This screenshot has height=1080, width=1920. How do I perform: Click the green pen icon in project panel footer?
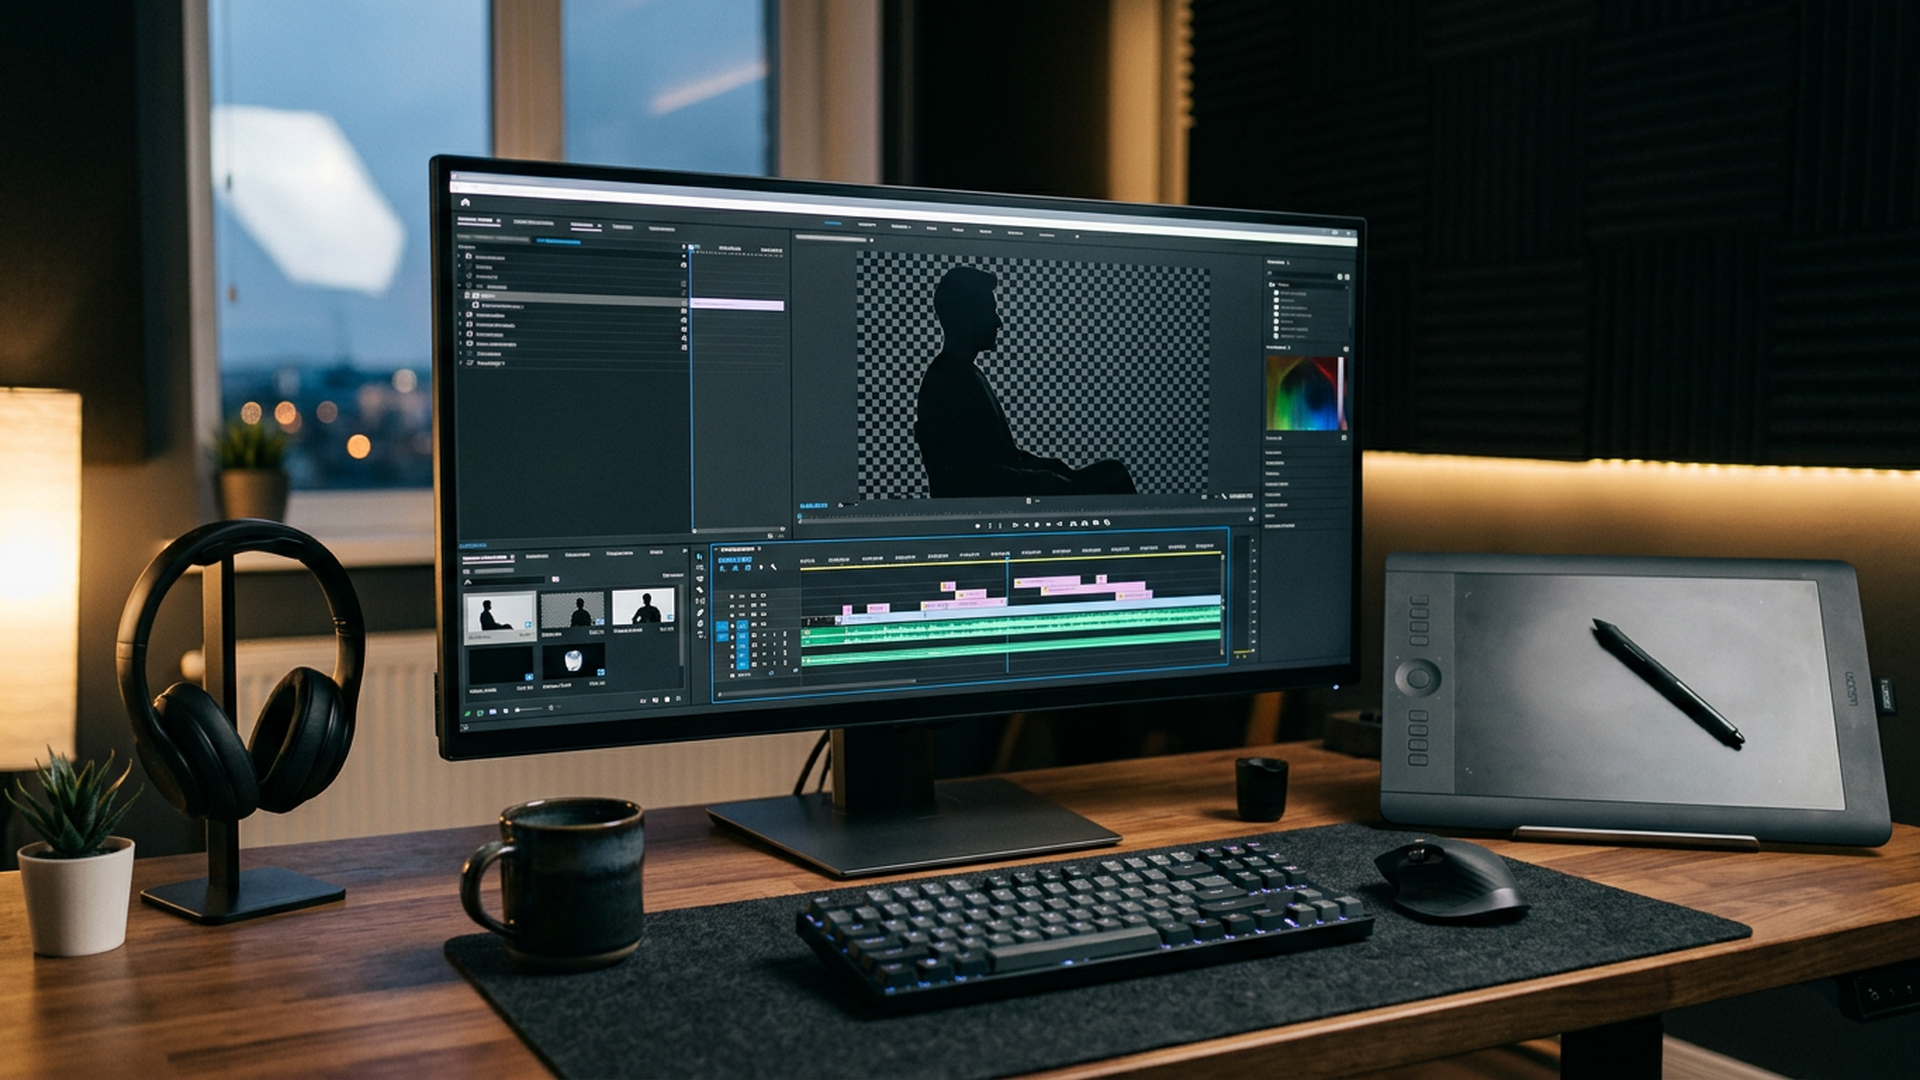(468, 713)
